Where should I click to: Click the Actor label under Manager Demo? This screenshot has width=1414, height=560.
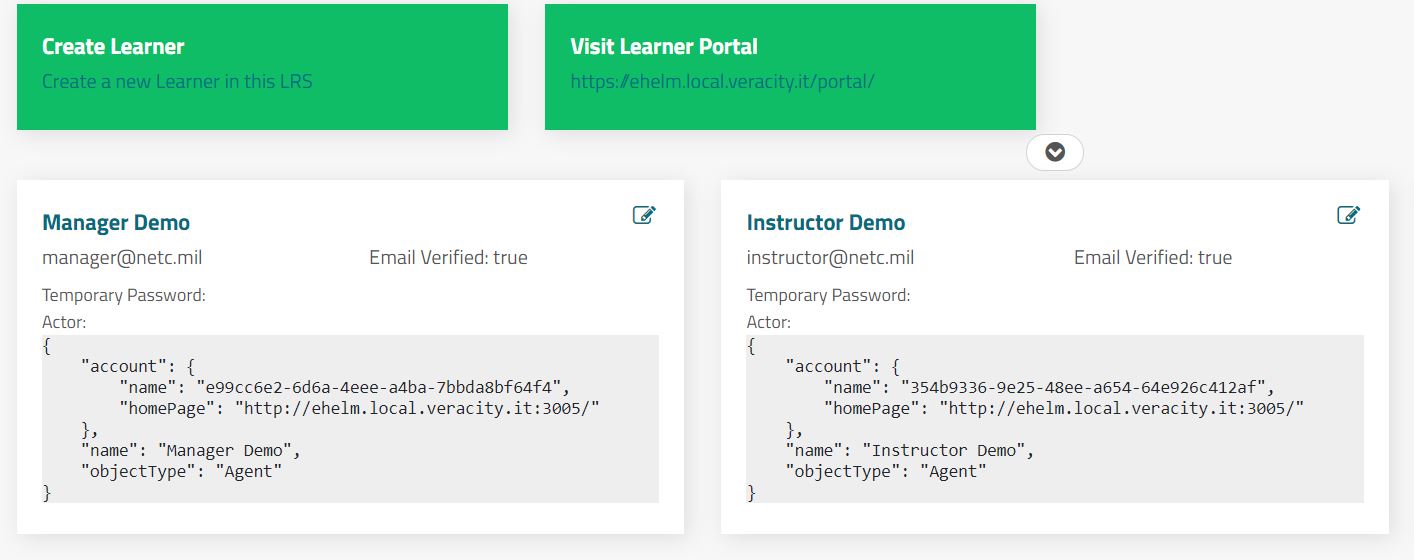tap(64, 322)
